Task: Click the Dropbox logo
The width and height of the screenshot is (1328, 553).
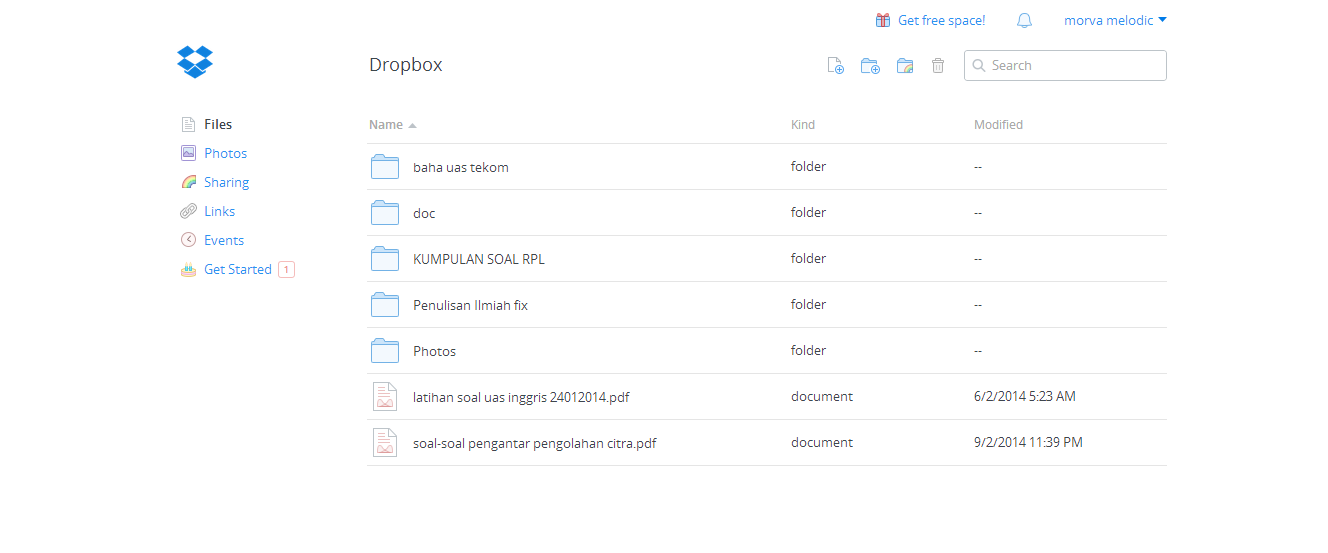Action: coord(195,62)
